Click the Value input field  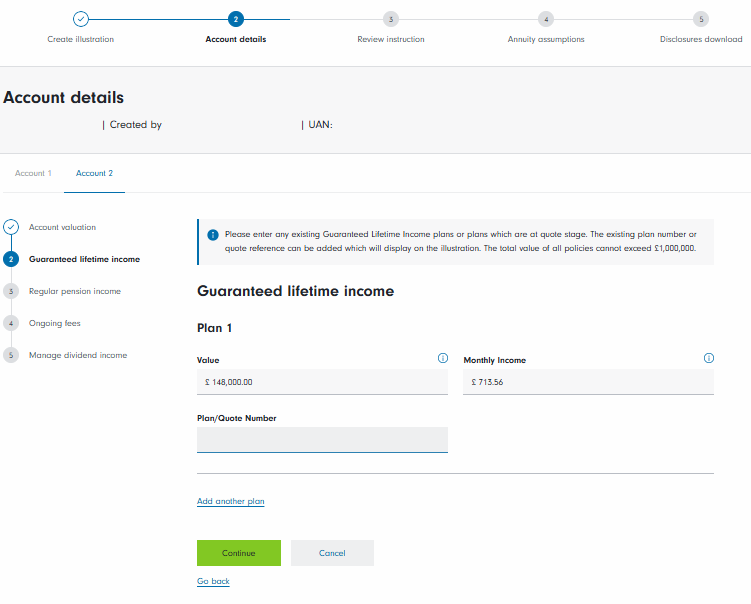(322, 381)
